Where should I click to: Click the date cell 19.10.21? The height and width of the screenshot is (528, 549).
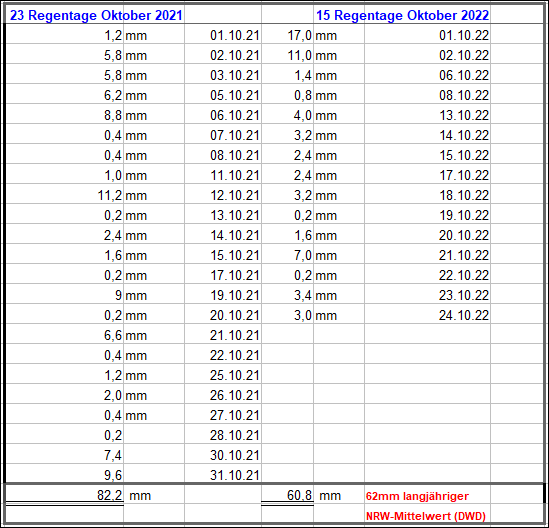[x=235, y=295]
